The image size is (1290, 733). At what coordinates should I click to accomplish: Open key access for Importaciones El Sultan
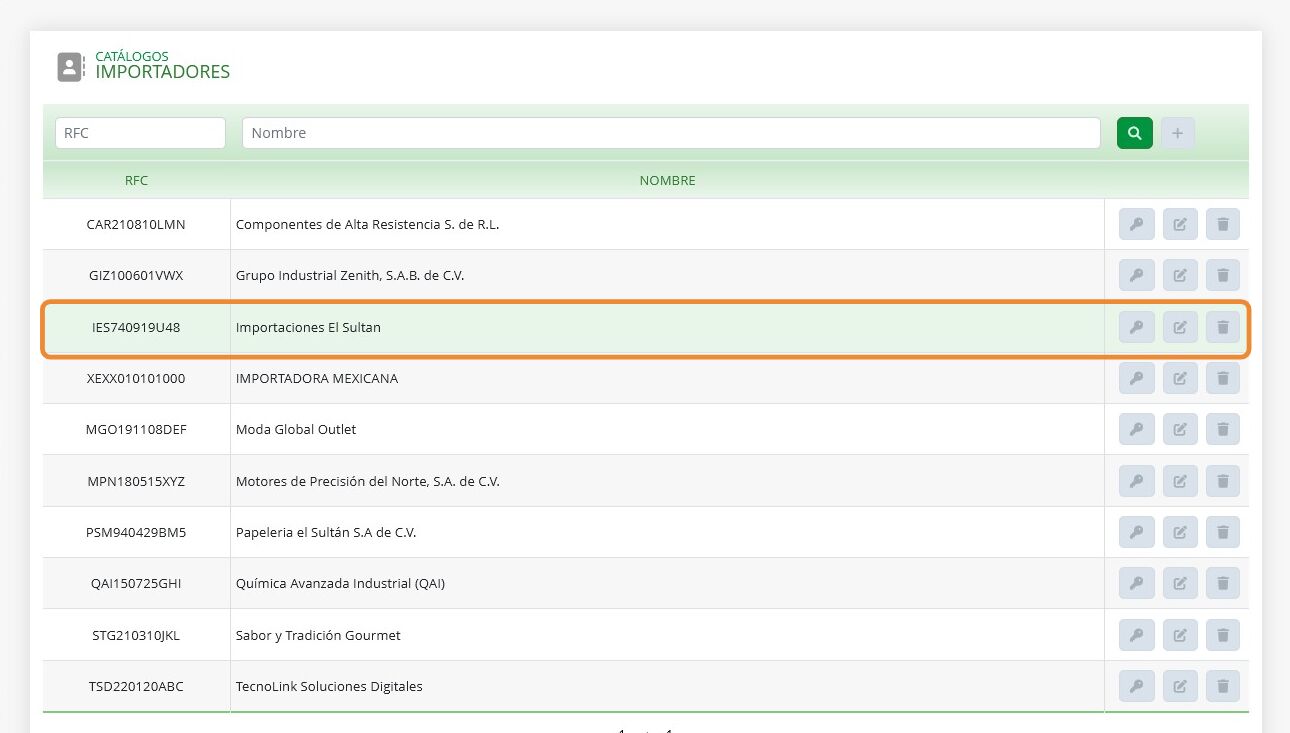click(x=1136, y=327)
